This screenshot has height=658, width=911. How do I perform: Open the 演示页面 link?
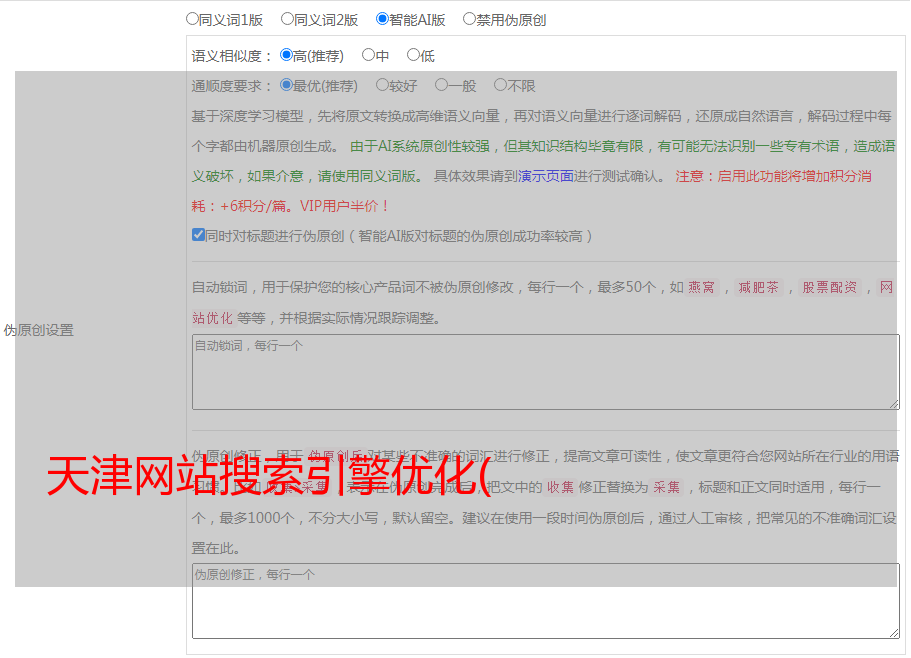[545, 176]
